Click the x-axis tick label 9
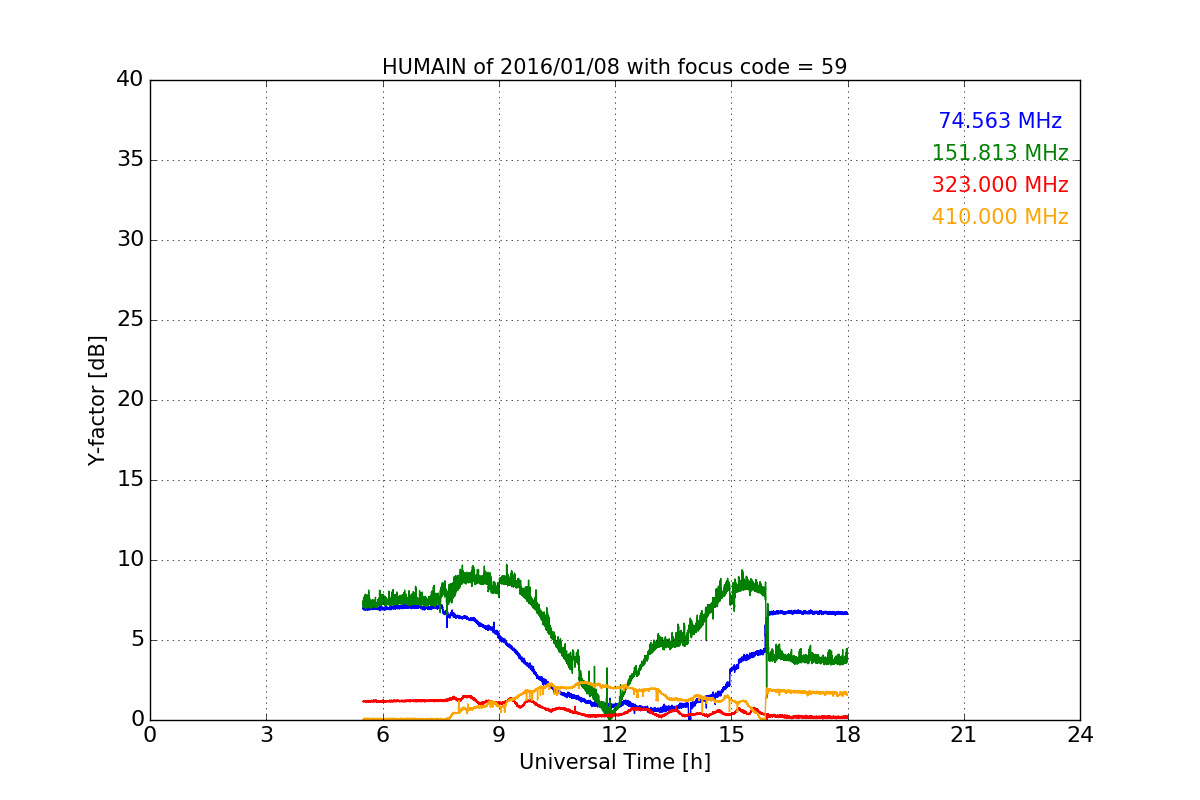 499,735
